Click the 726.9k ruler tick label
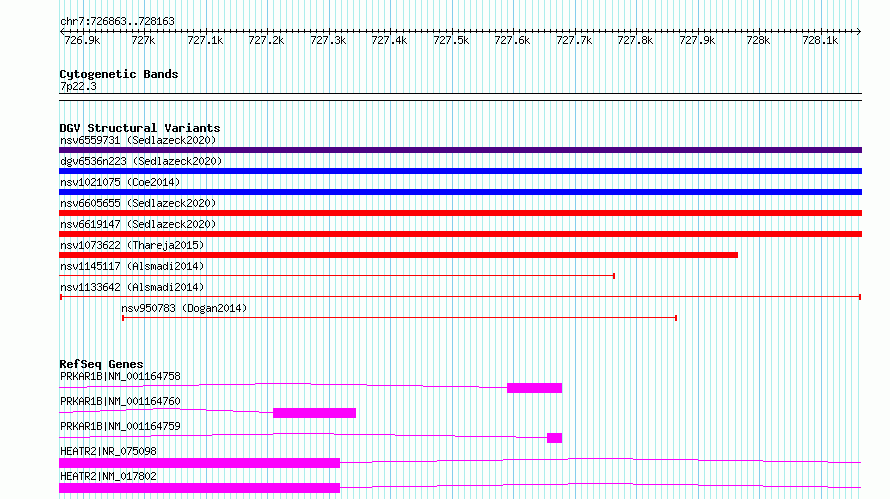 click(x=82, y=40)
